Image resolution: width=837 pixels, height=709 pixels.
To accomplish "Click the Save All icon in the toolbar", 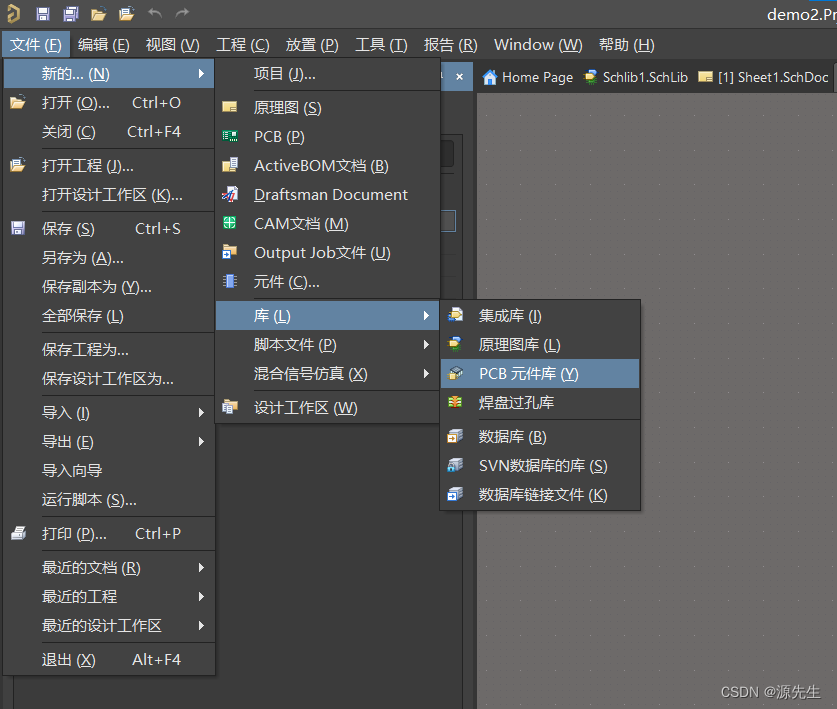I will 70,14.
